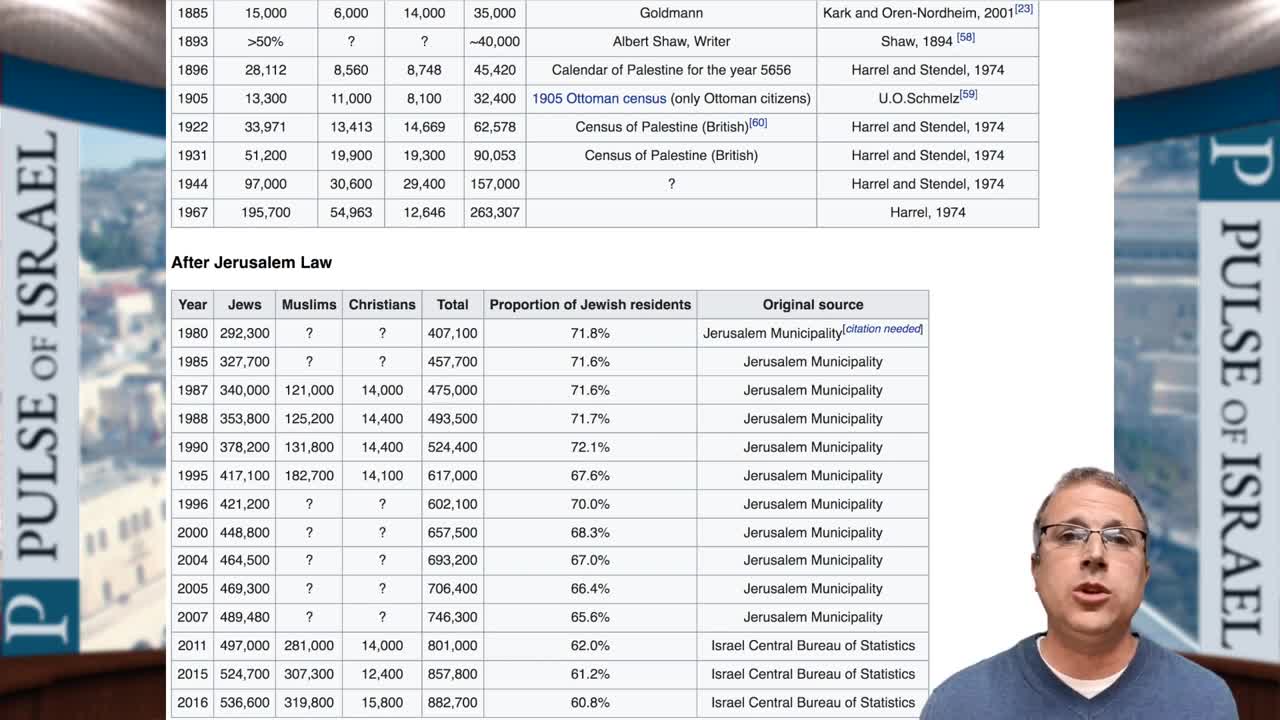Select the Total column header
This screenshot has height=720, width=1280.
click(452, 305)
